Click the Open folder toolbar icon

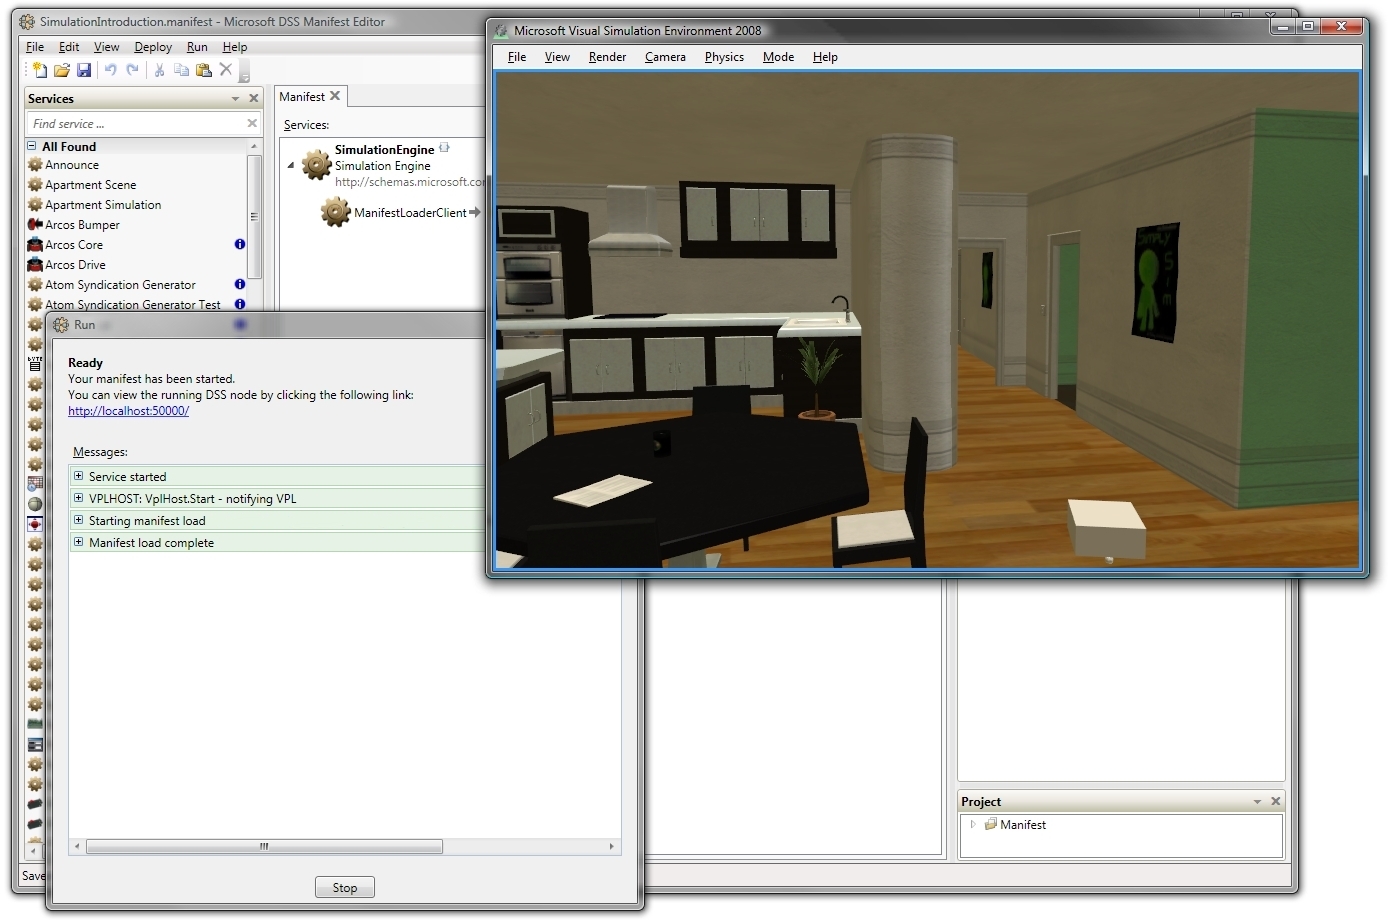(61, 70)
